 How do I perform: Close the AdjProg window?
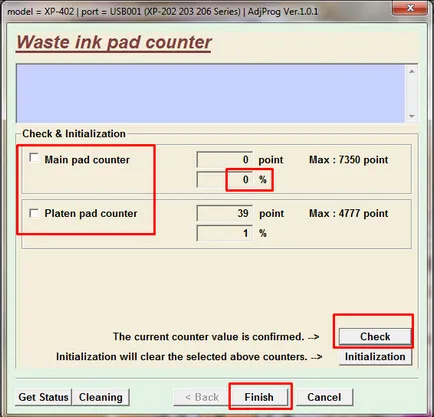click(410, 8)
